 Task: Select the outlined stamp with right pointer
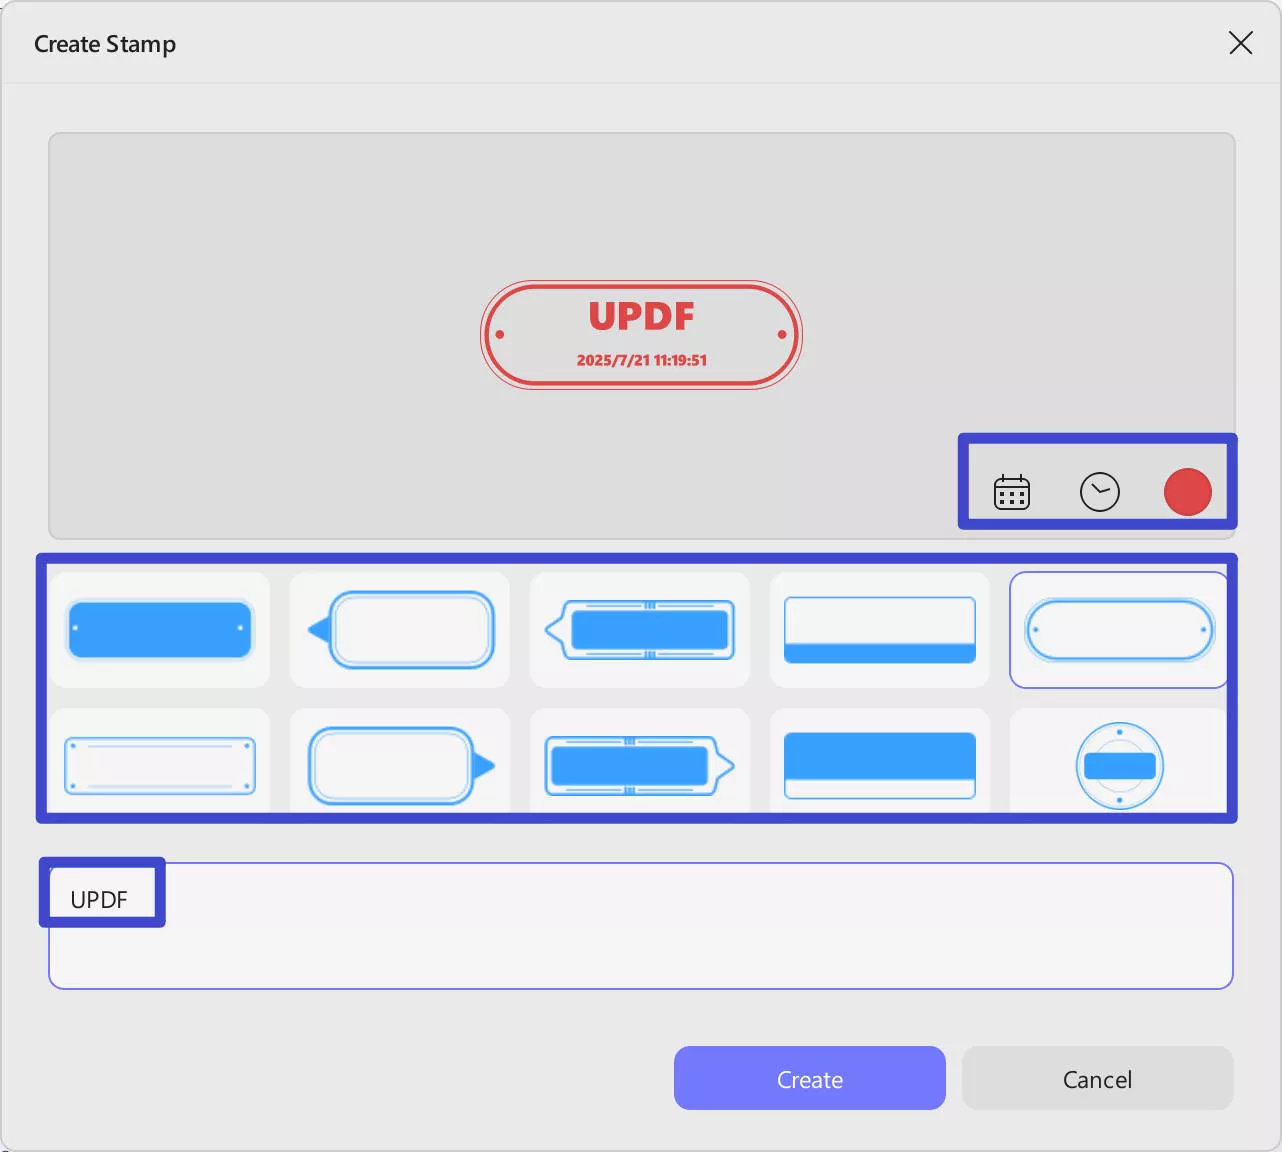click(x=400, y=765)
